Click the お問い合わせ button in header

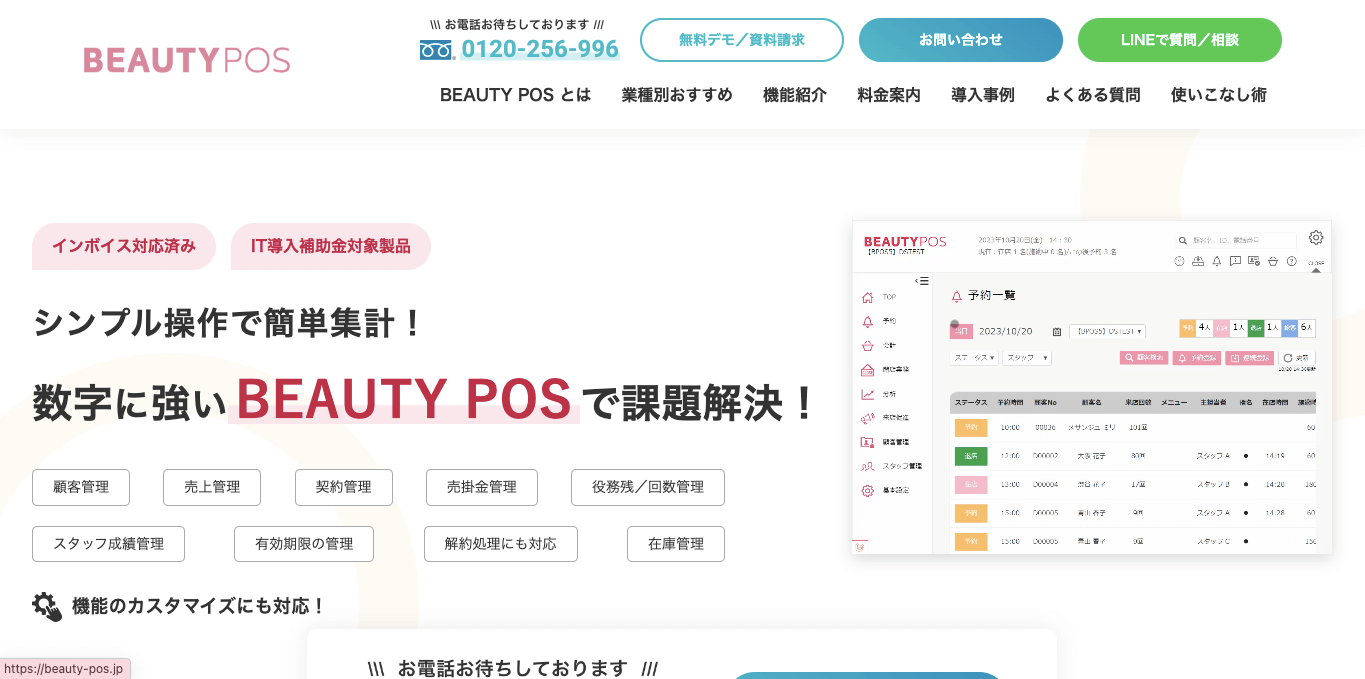coord(961,40)
